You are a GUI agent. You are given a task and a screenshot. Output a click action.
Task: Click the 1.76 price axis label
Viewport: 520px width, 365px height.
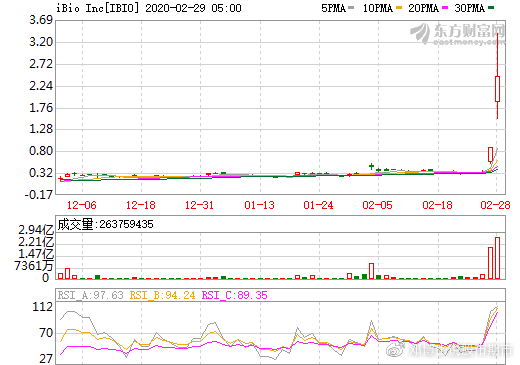pos(41,108)
